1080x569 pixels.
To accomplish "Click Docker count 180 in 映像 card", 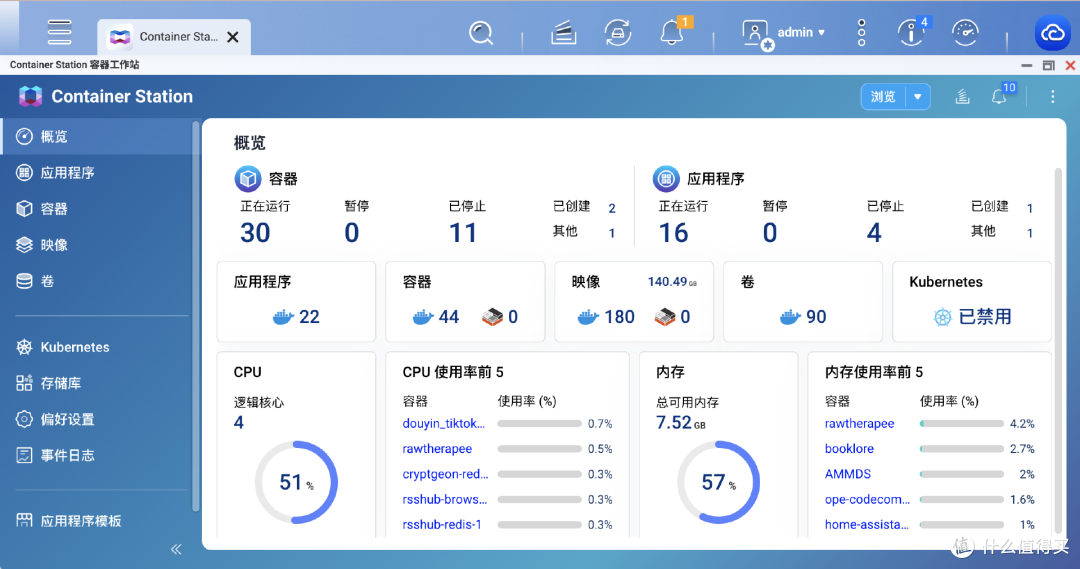I will pyautogui.click(x=619, y=317).
